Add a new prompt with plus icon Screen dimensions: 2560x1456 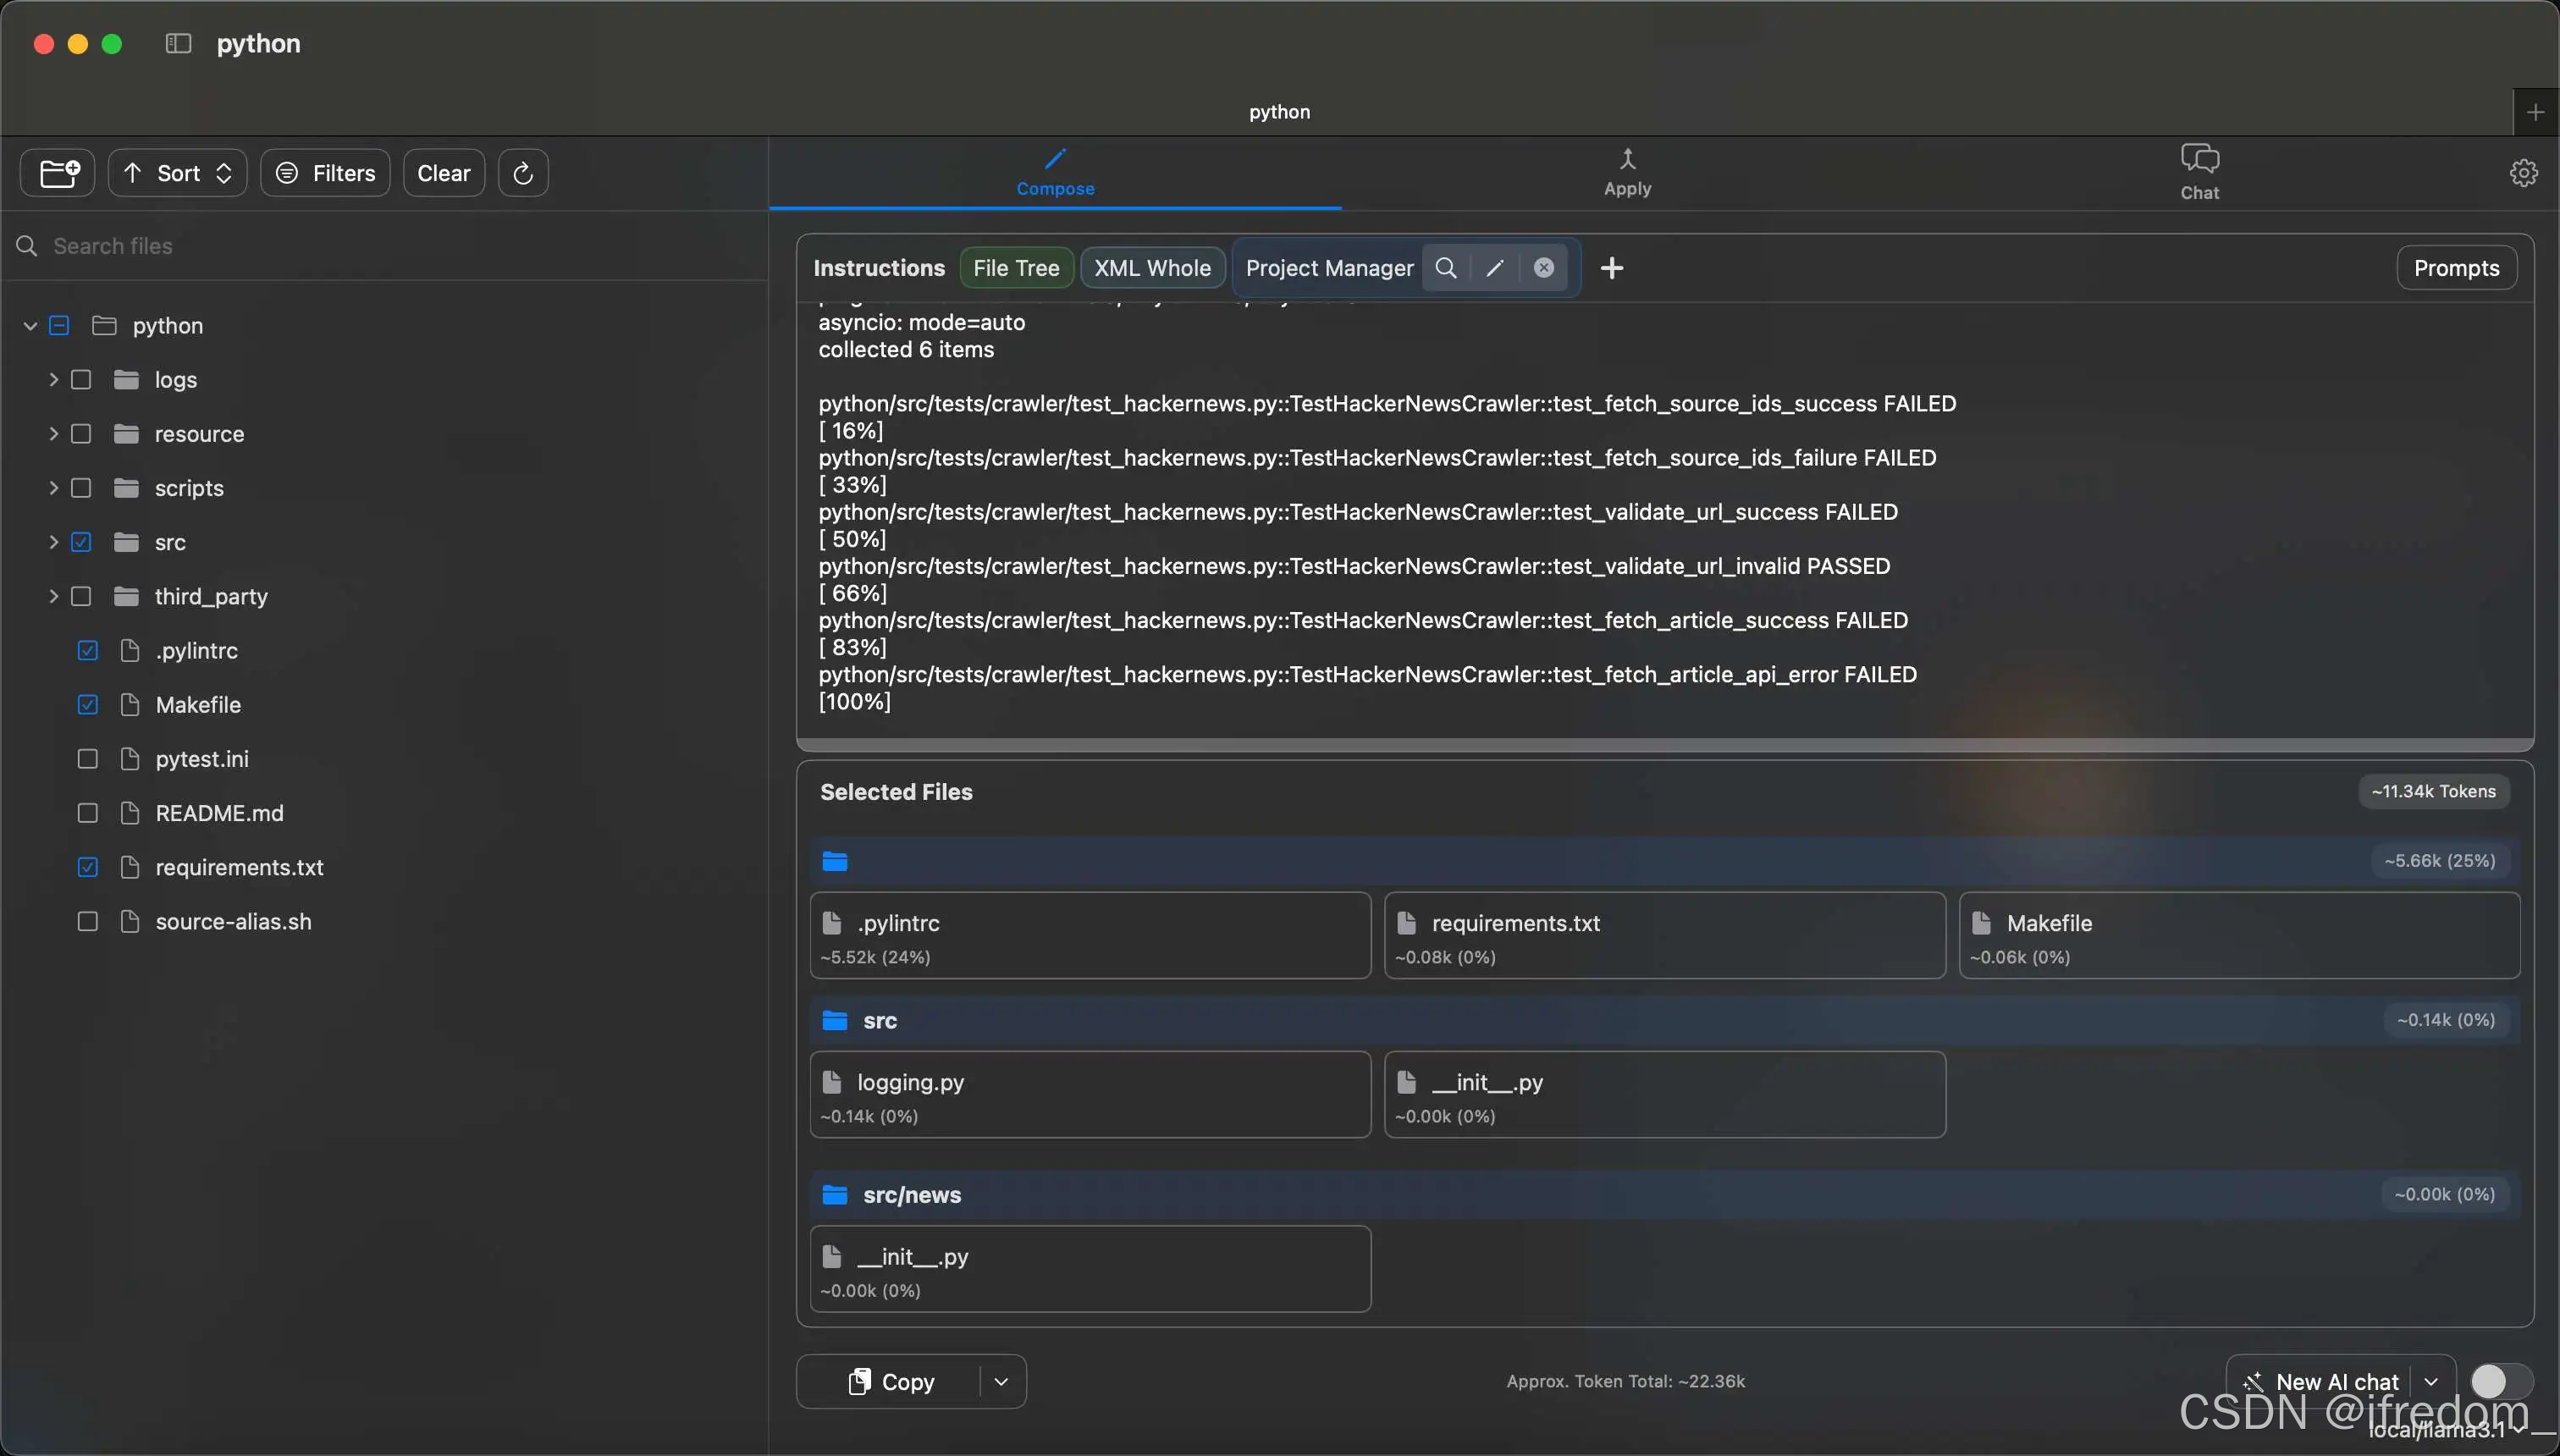[x=1611, y=268]
